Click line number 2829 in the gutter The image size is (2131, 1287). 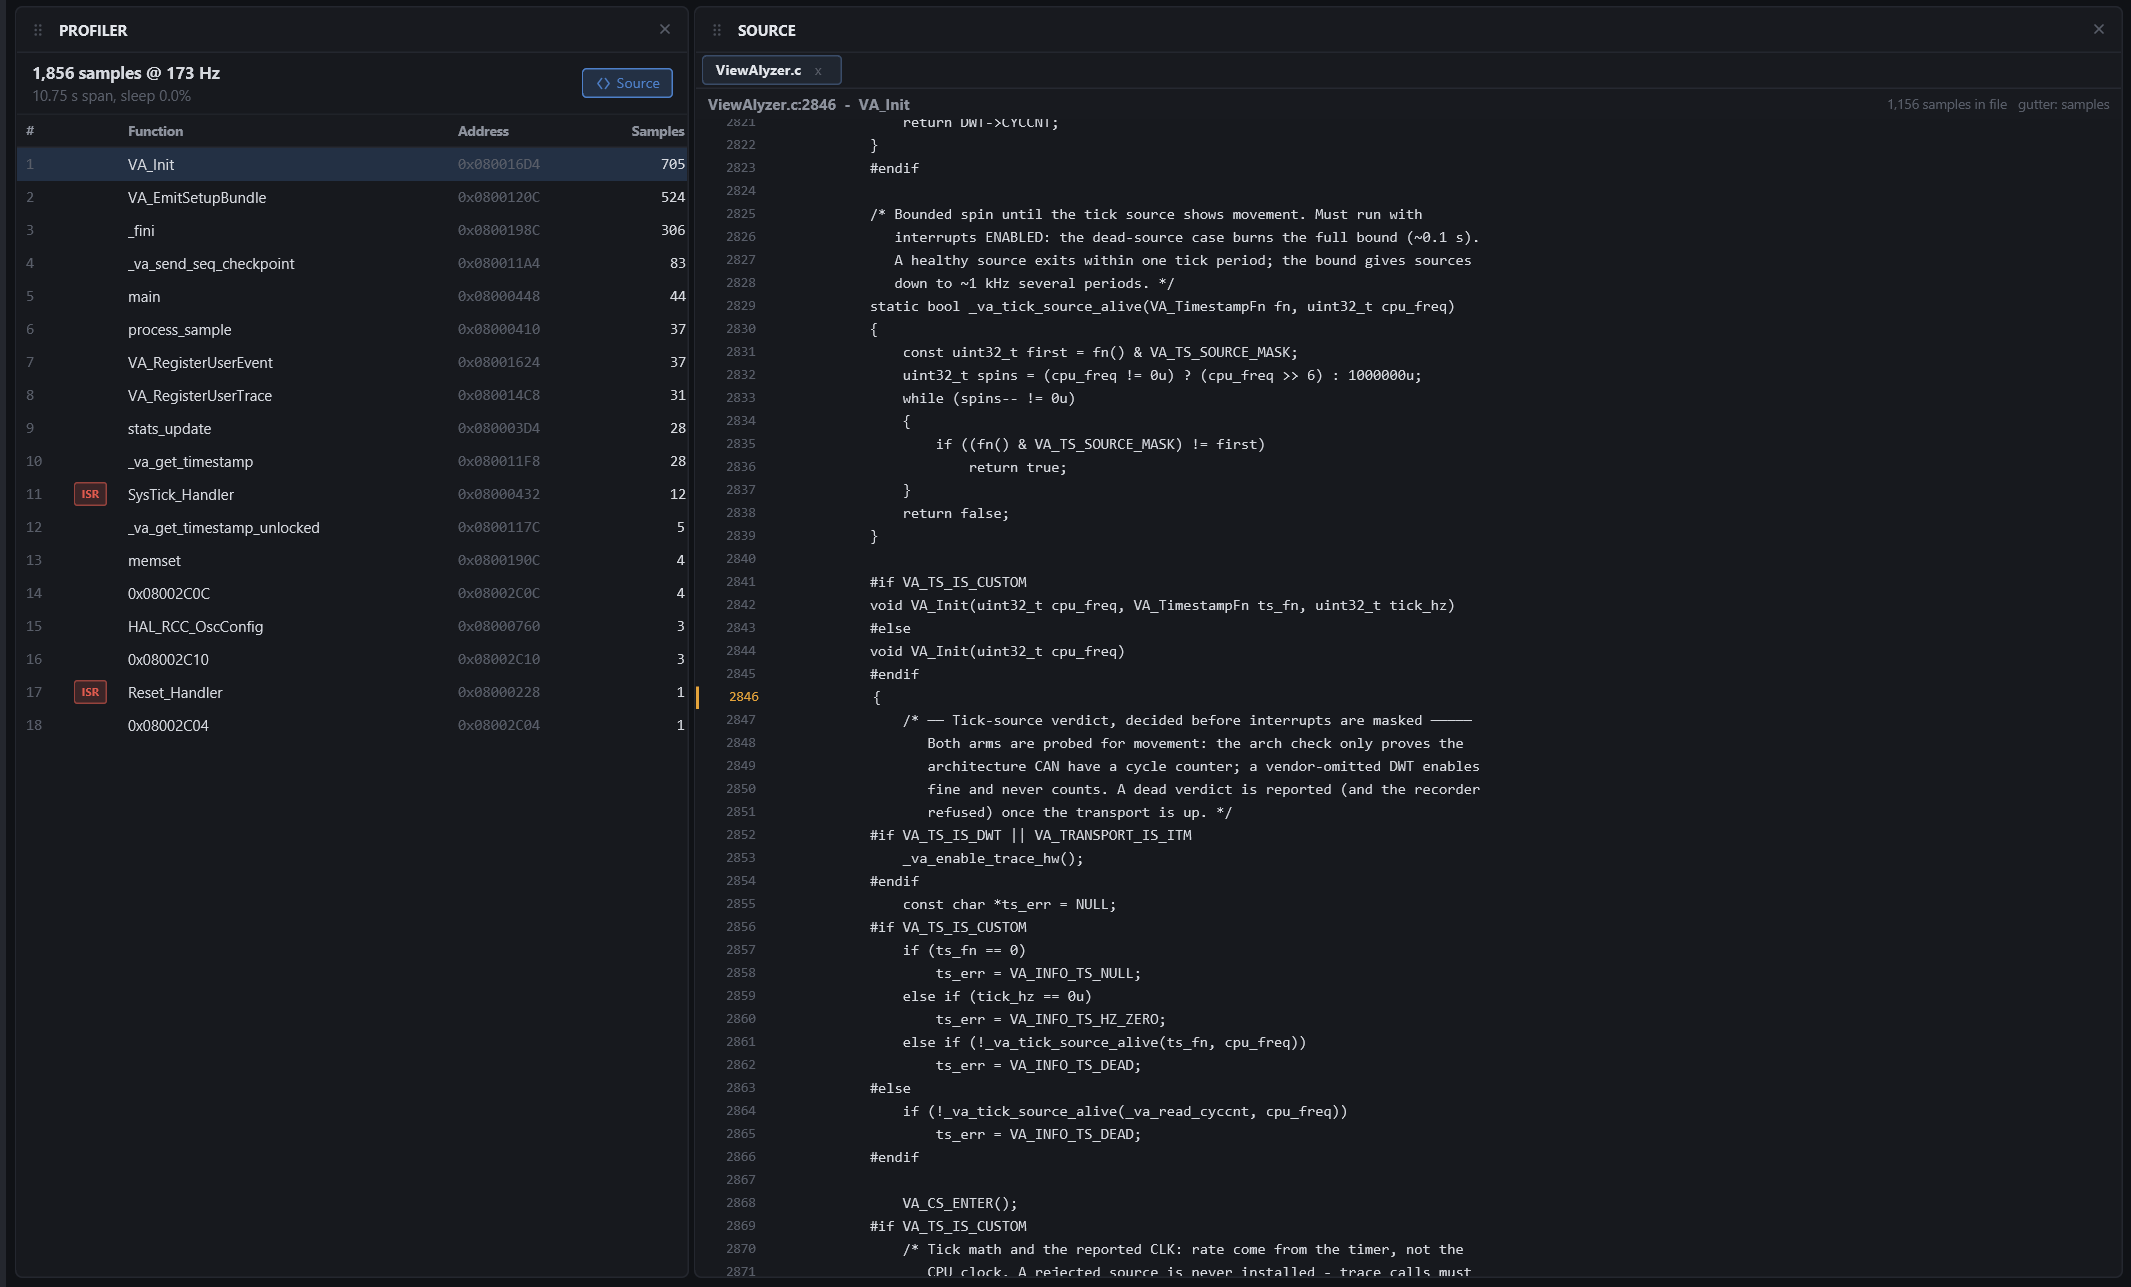pyautogui.click(x=741, y=306)
